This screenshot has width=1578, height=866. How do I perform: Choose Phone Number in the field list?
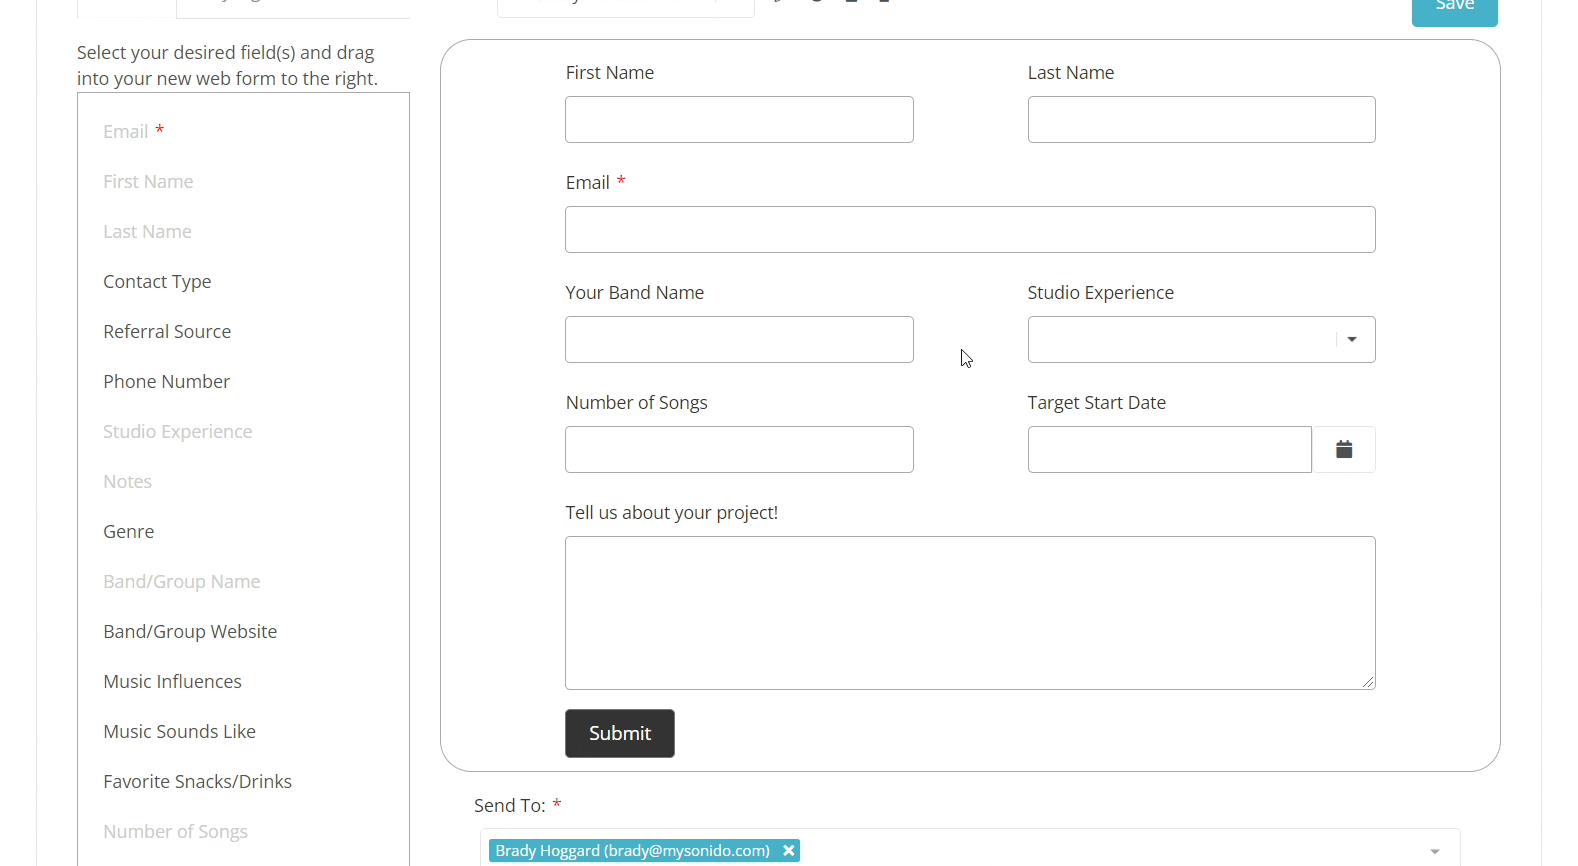tap(166, 382)
